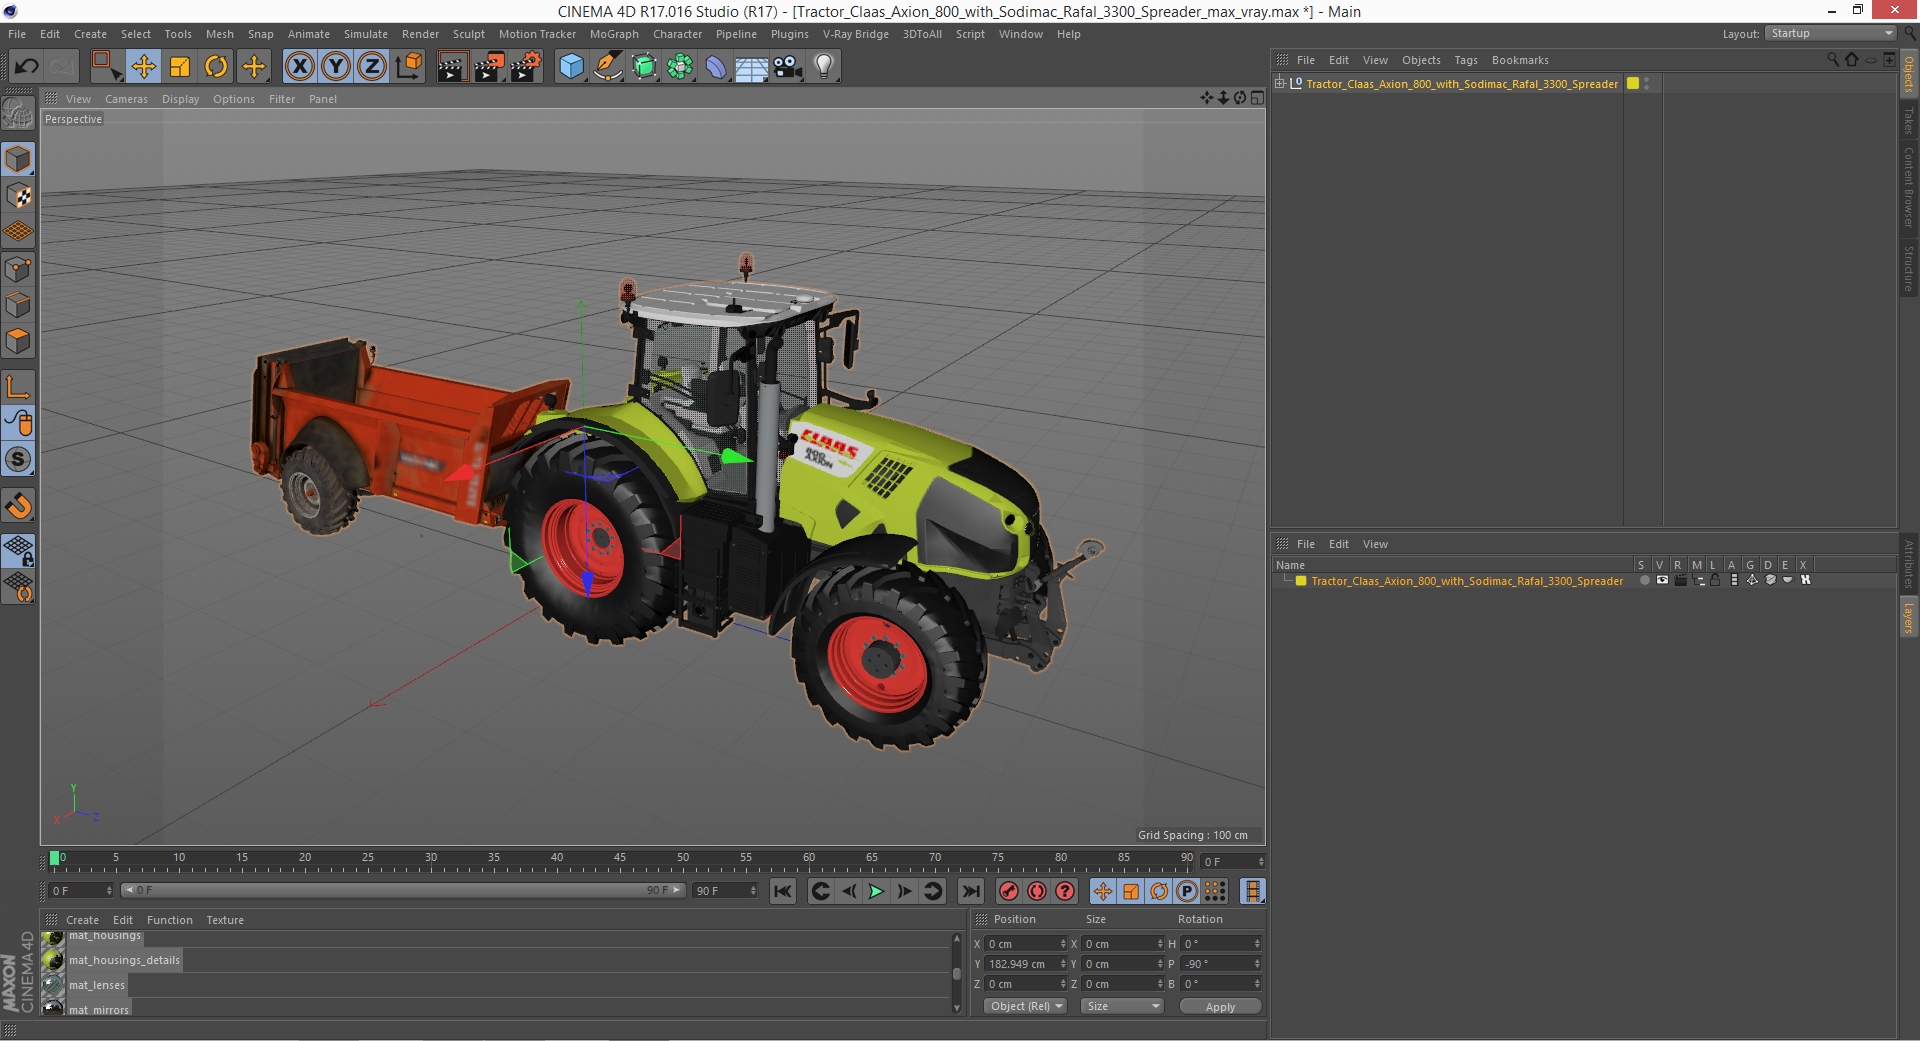Toggle X axis lock
The width and height of the screenshot is (1920, 1041).
[300, 67]
